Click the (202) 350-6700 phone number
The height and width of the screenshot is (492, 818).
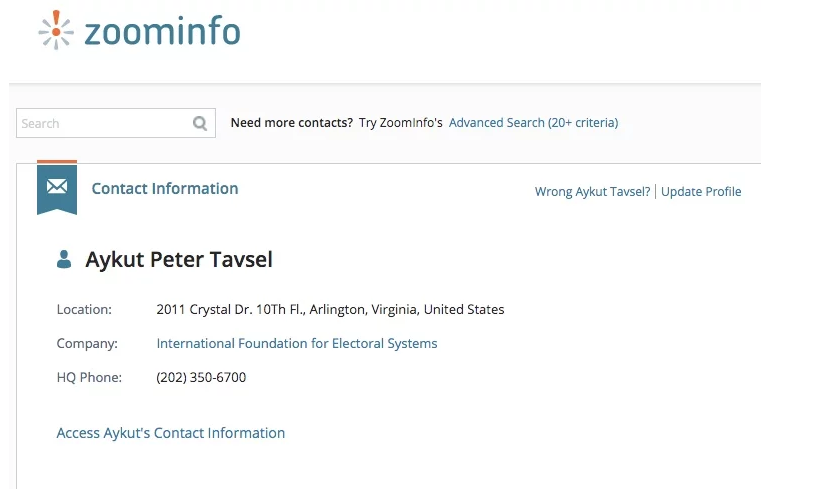(201, 378)
